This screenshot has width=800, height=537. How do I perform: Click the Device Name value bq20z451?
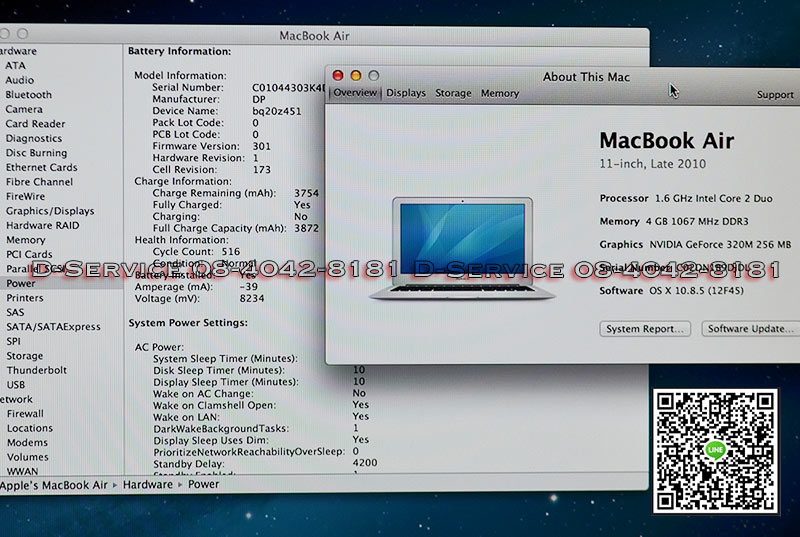pyautogui.click(x=277, y=111)
